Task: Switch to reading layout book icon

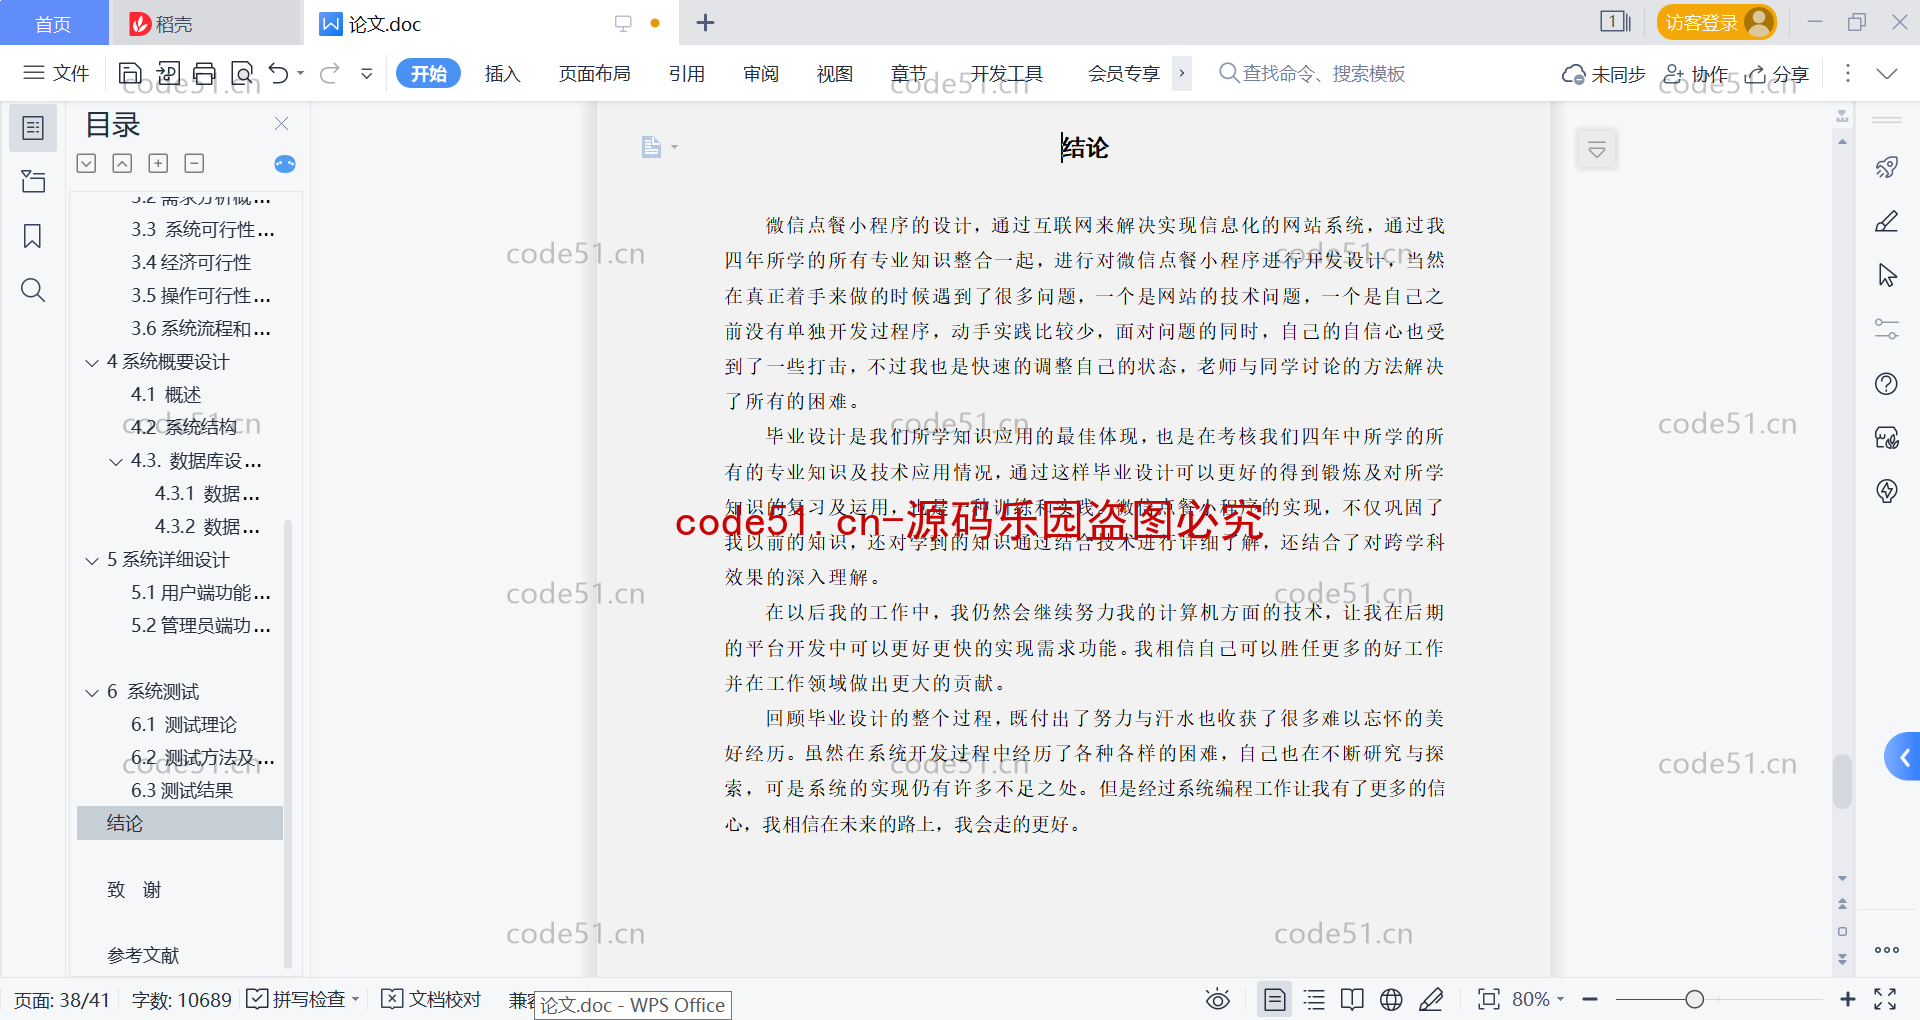Action: [x=1352, y=999]
